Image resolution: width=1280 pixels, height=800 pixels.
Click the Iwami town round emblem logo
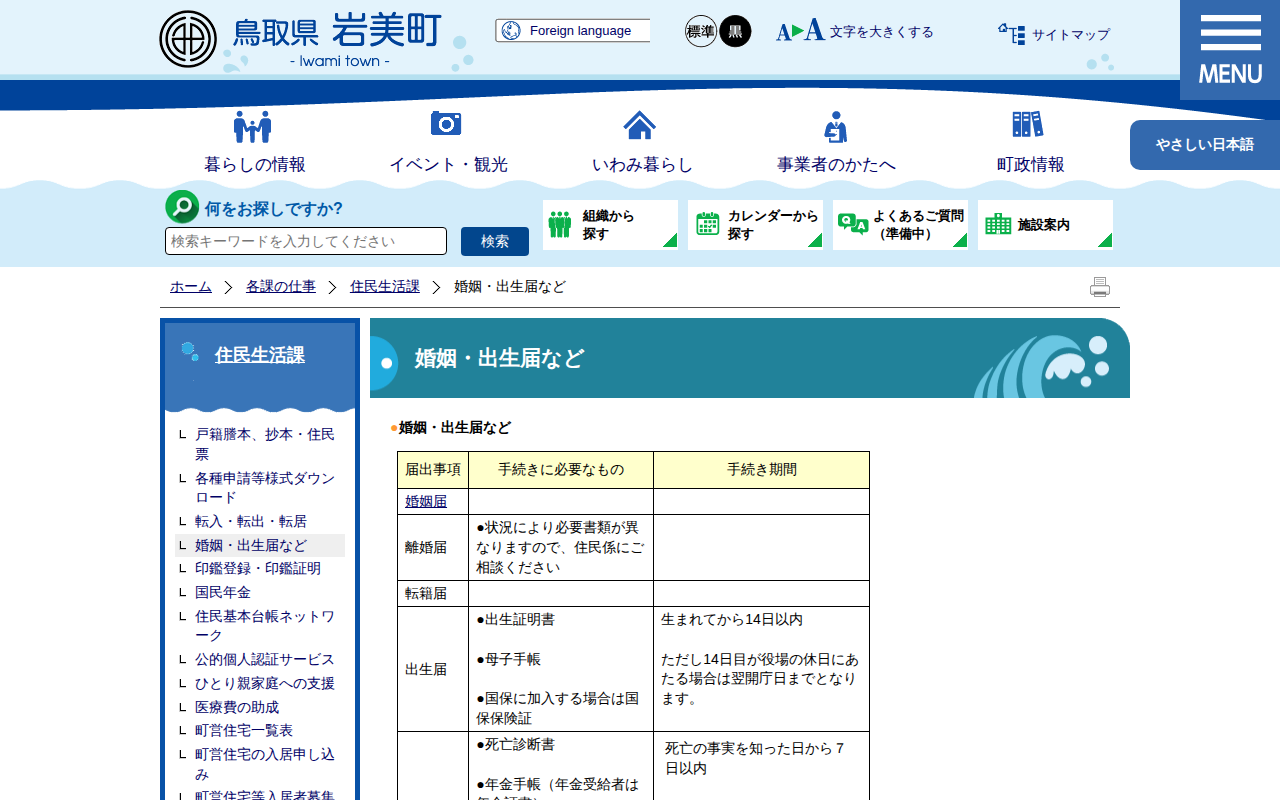[188, 39]
